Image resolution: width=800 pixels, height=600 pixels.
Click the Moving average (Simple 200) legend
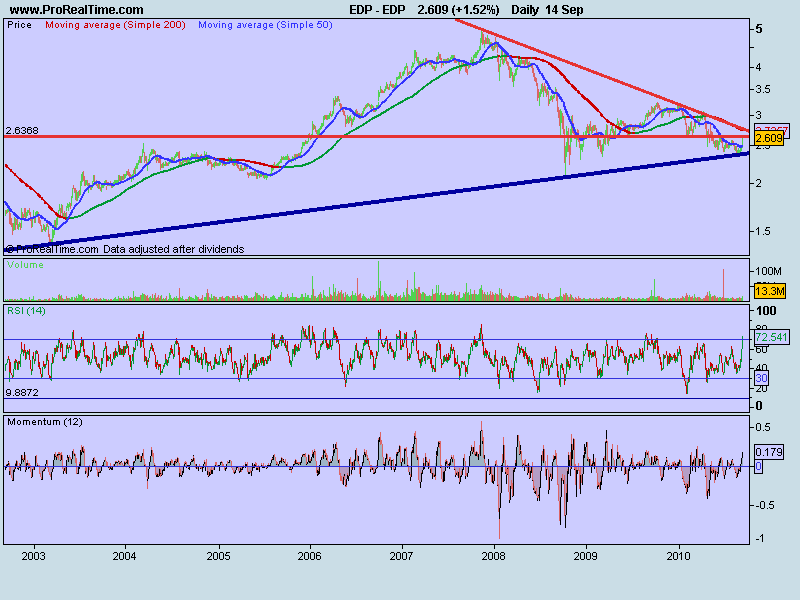[115, 24]
